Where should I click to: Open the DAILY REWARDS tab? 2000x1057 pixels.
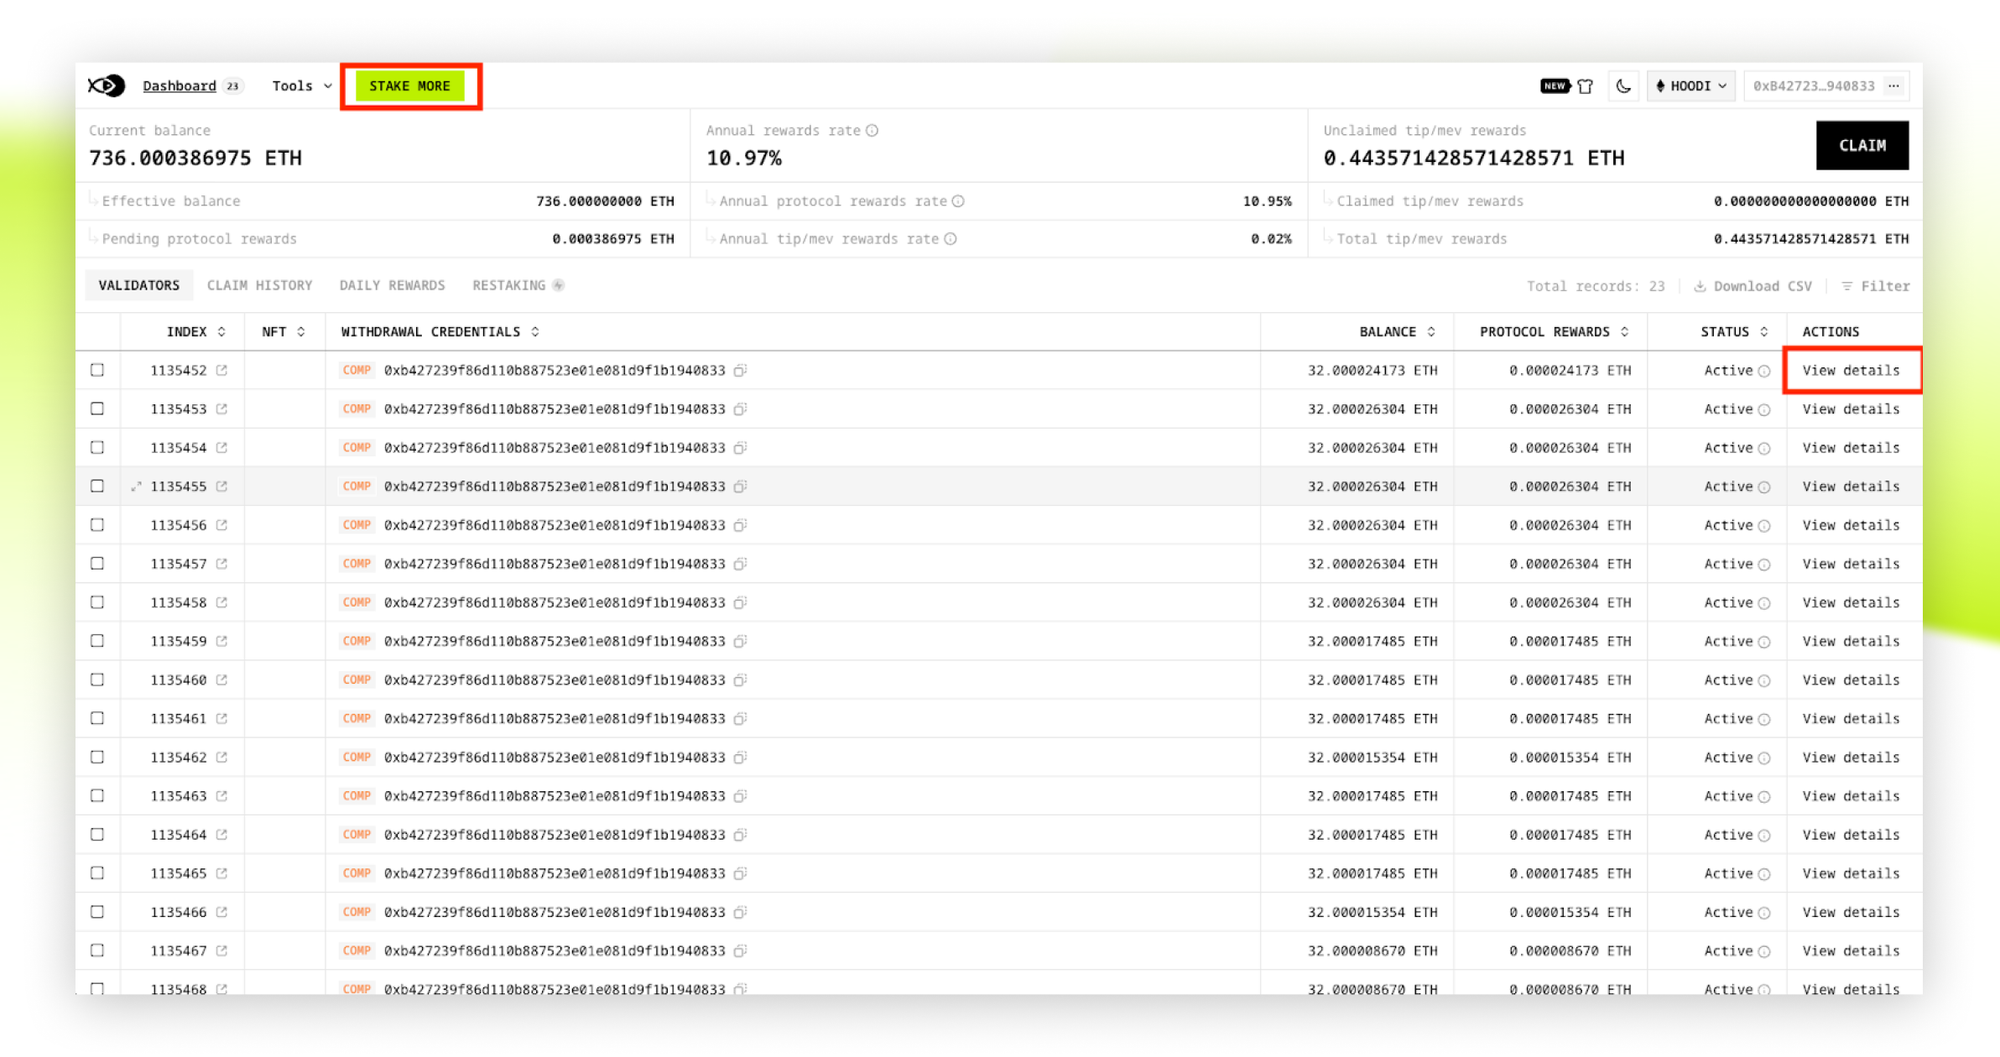[x=392, y=286]
